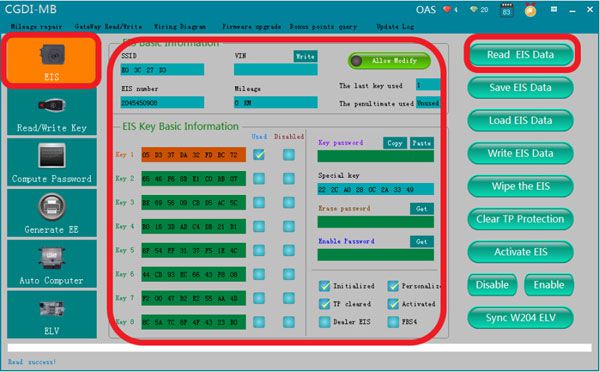
Task: Click Get next to Erase password
Action: pyautogui.click(x=422, y=209)
